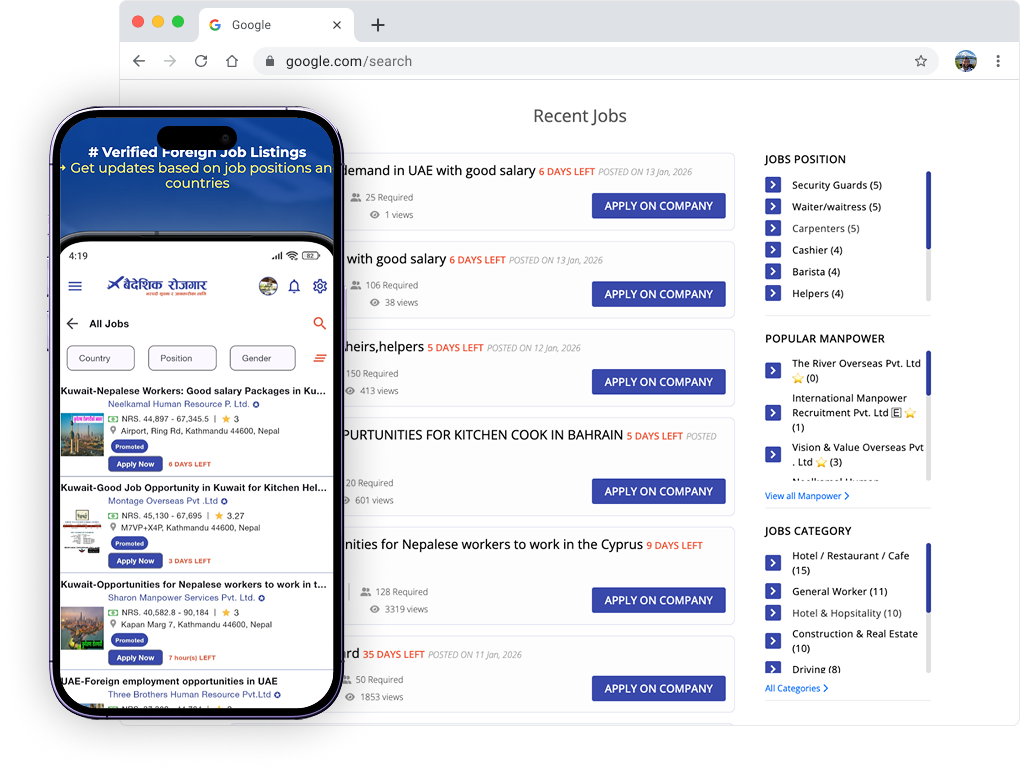The image size is (1020, 770).
Task: Reload the page with browser refresh icon
Action: (x=201, y=61)
